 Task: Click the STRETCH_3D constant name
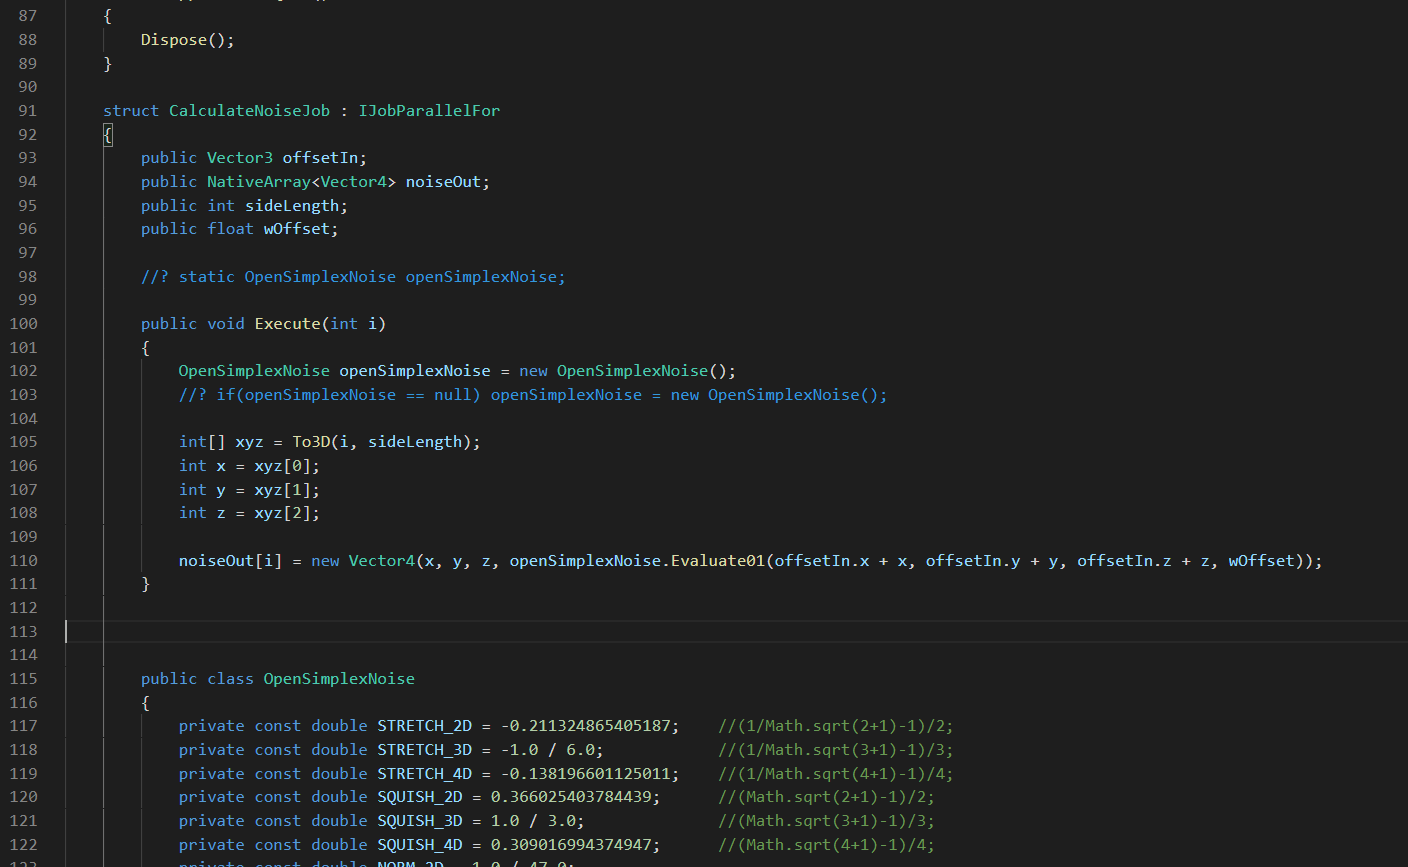coord(424,750)
